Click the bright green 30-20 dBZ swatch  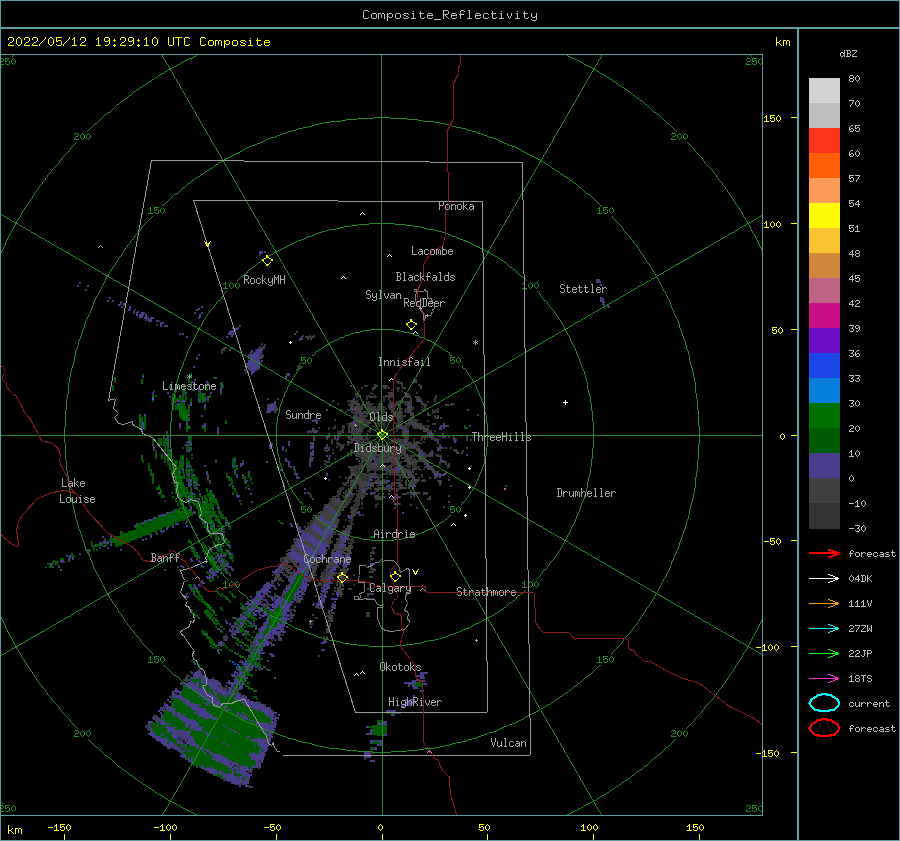[824, 416]
